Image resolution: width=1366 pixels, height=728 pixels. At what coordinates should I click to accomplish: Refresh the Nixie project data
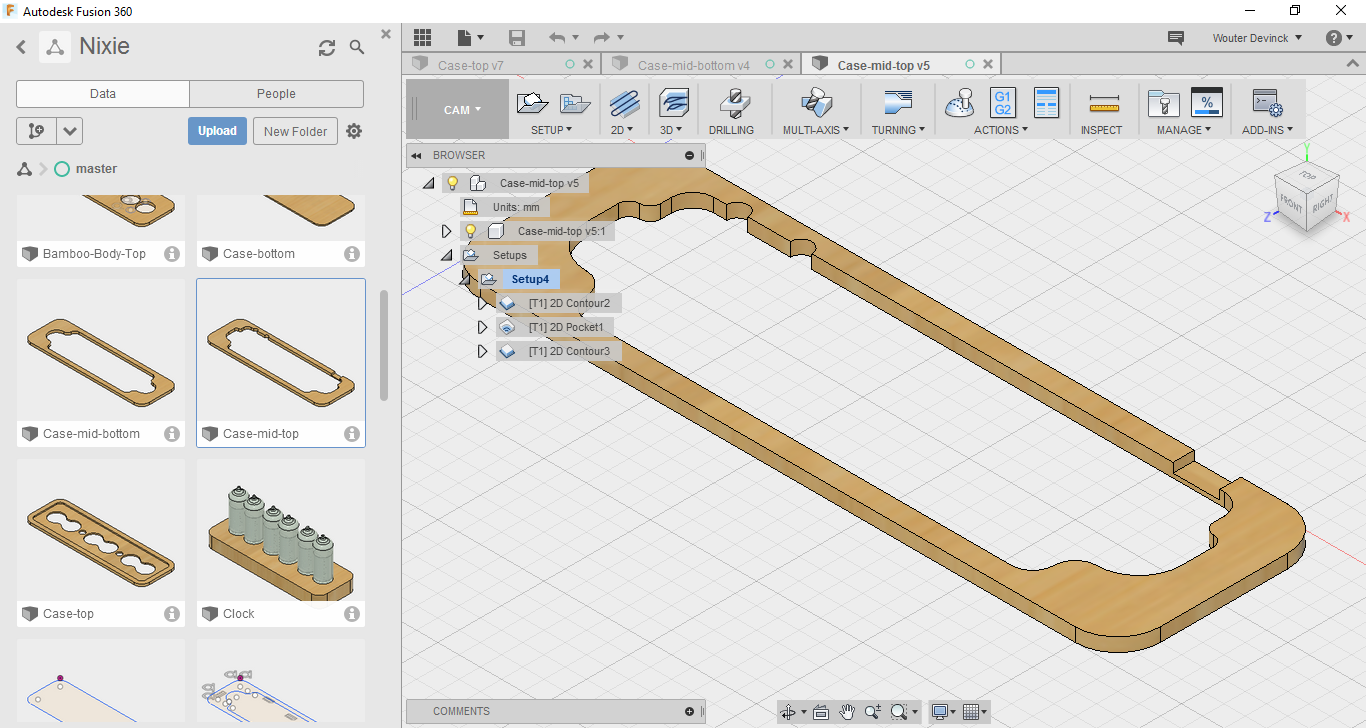point(327,47)
